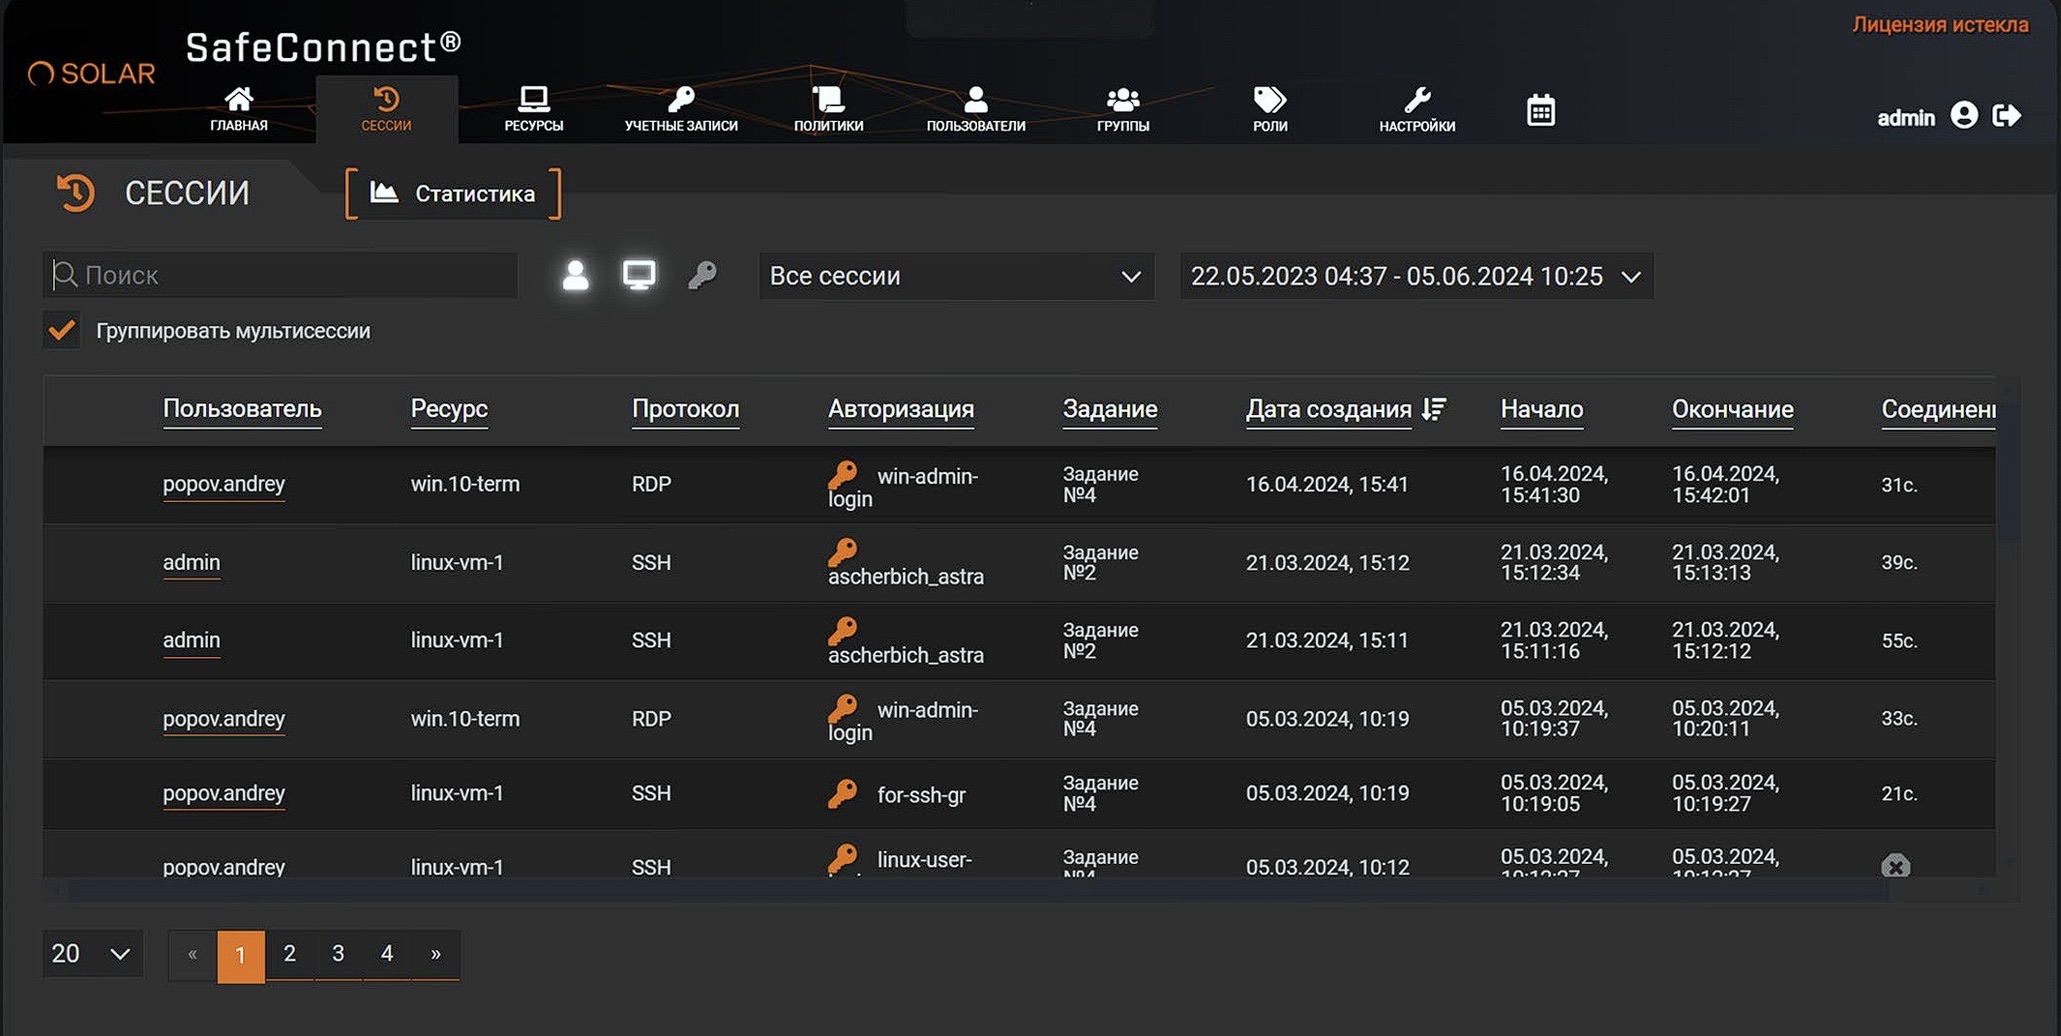Click into the Поиск search field
This screenshot has width=2061, height=1036.
280,275
